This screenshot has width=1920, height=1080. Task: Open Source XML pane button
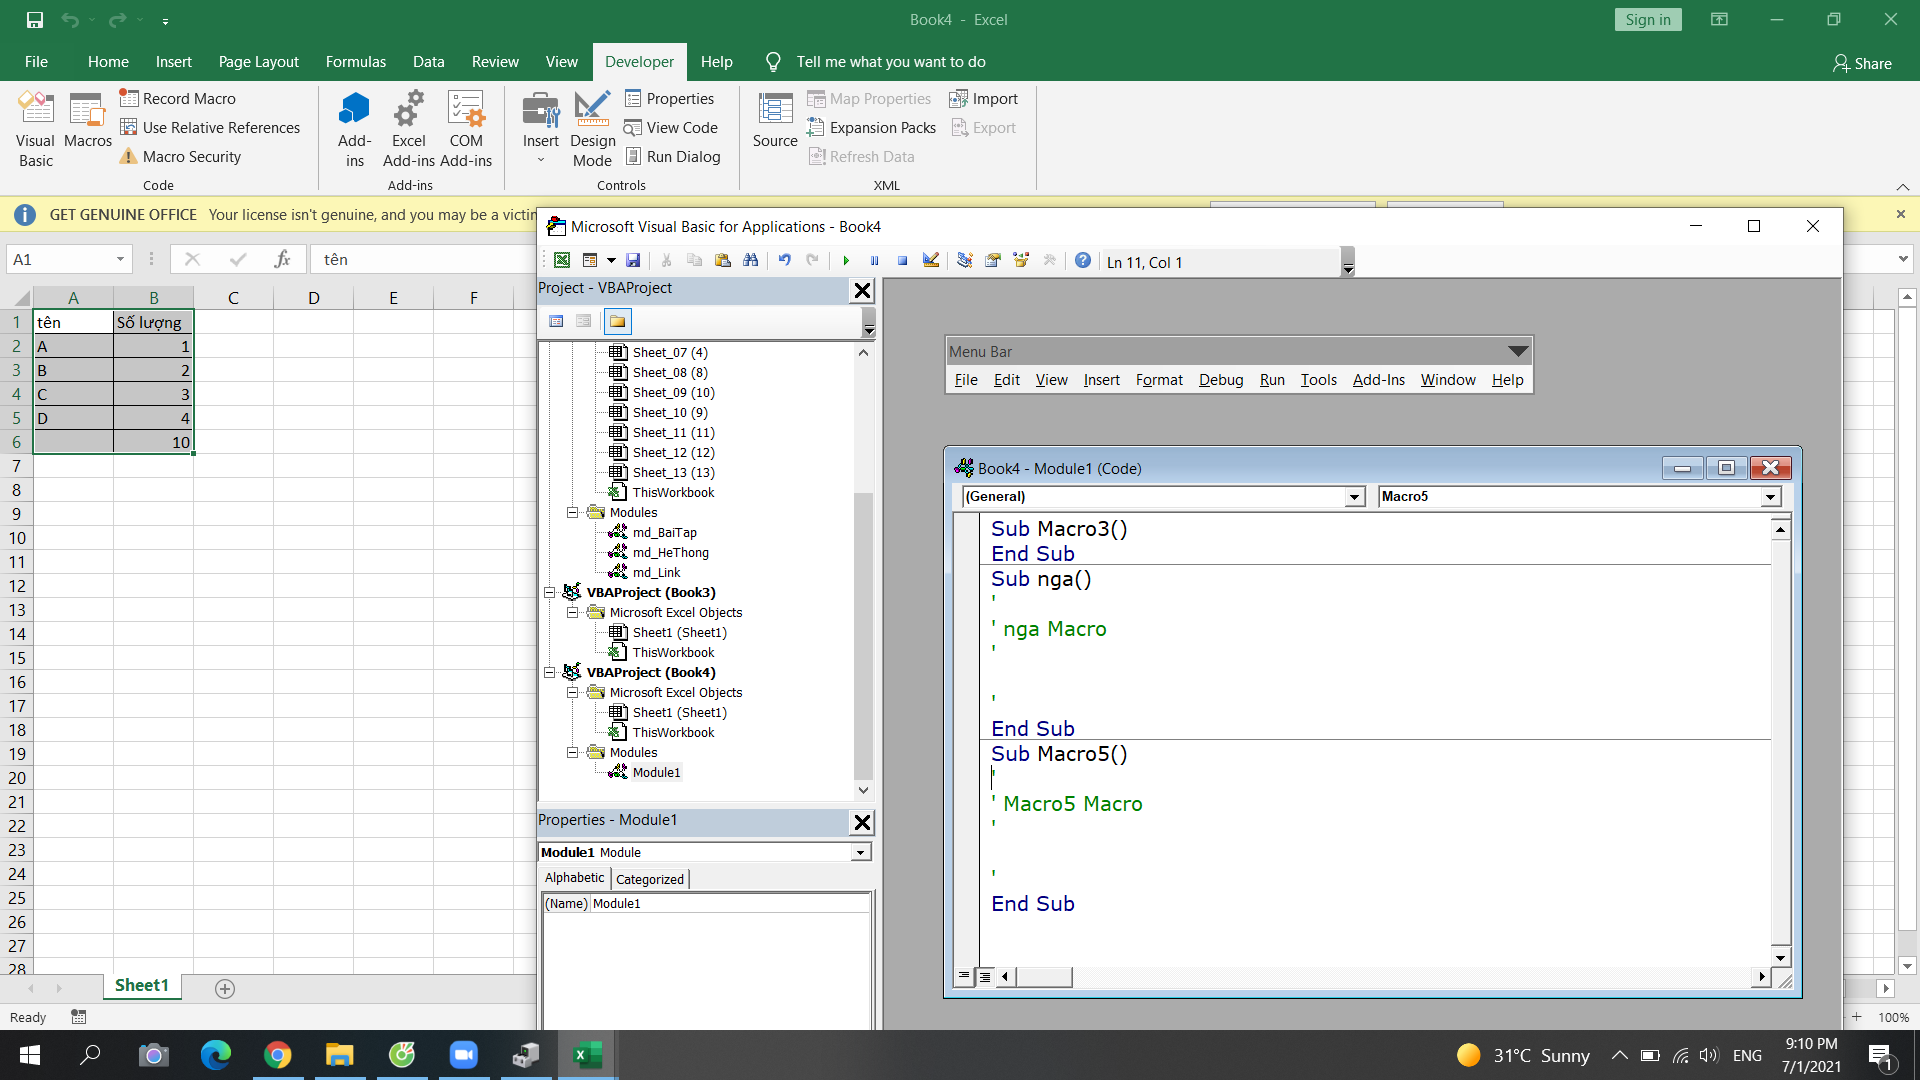(775, 120)
